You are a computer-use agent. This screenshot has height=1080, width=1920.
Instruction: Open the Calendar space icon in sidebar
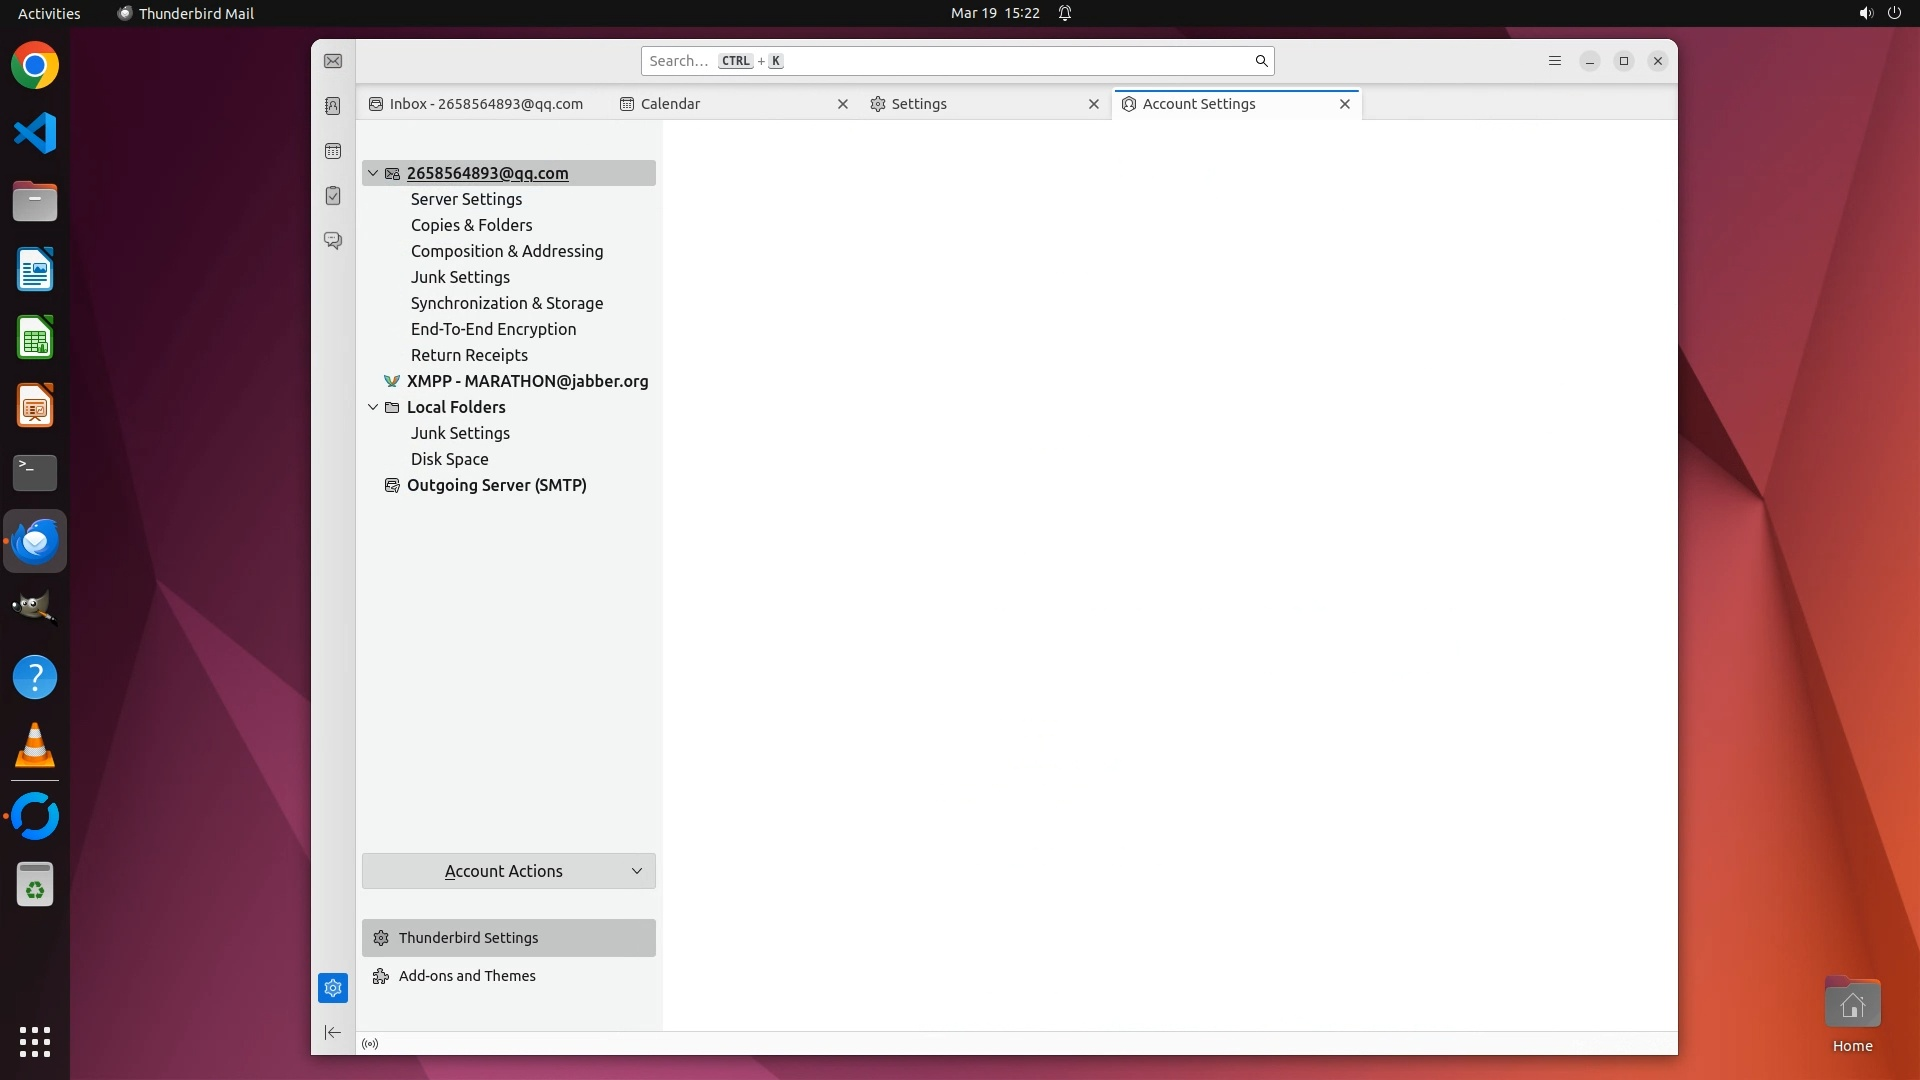(x=333, y=151)
